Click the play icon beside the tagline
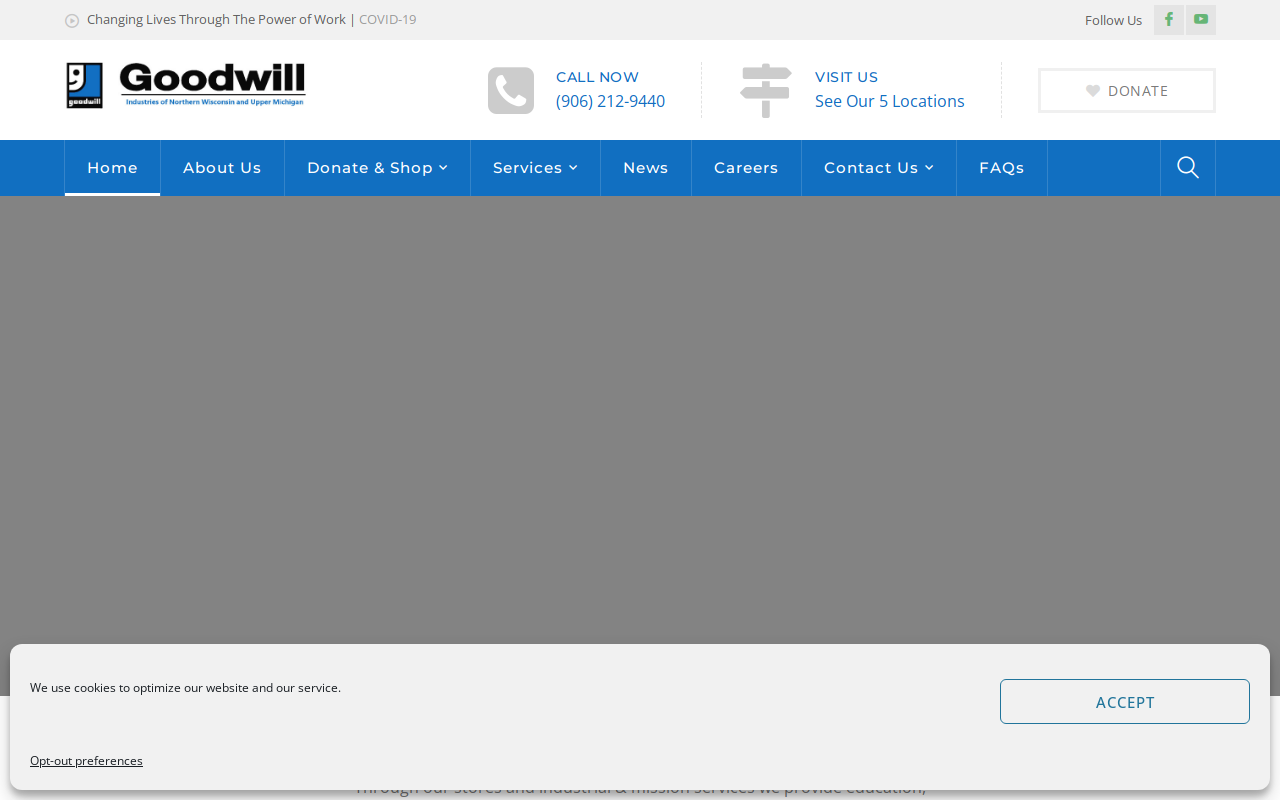The width and height of the screenshot is (1280, 800). [x=72, y=21]
